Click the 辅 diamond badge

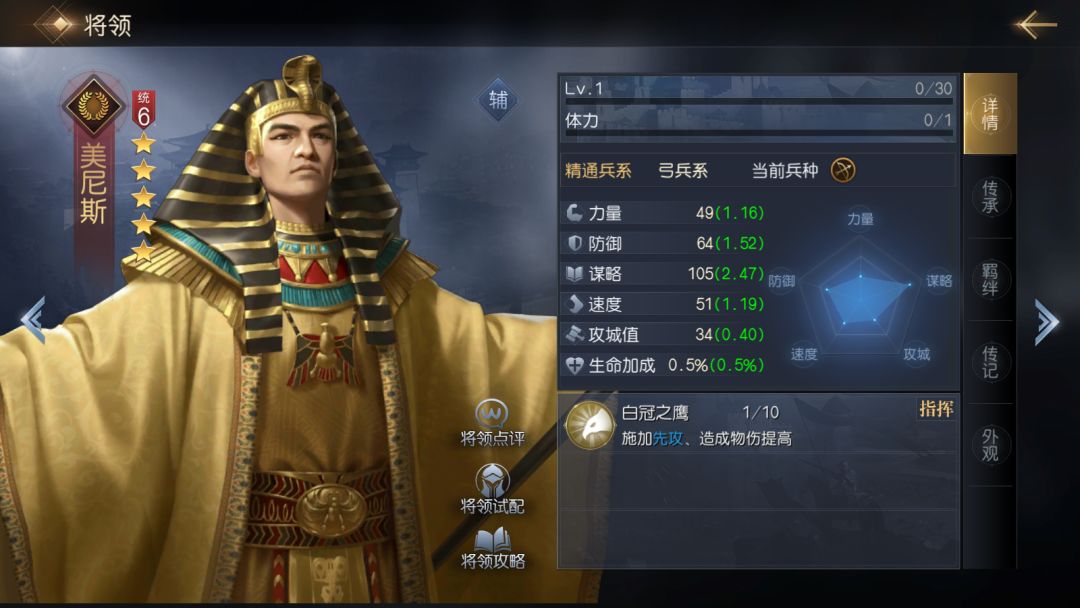point(498,100)
